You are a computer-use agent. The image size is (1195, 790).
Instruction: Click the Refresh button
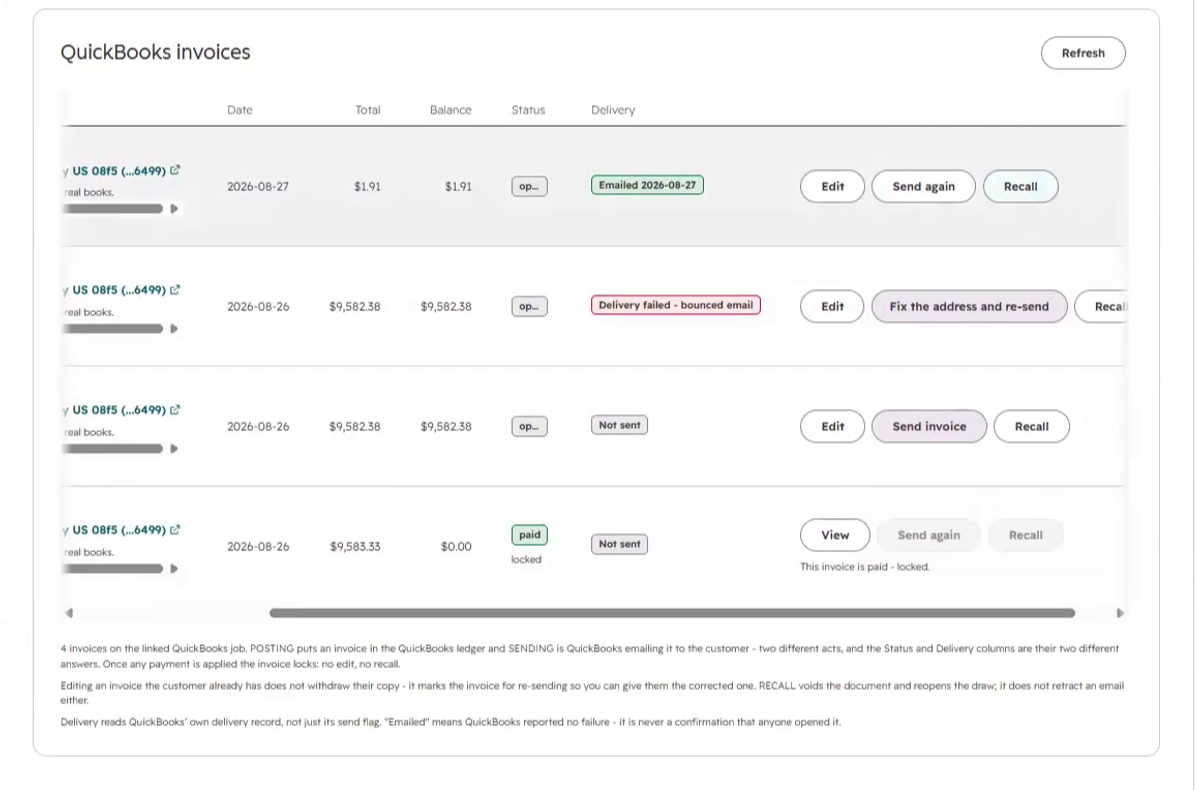[x=1083, y=53]
